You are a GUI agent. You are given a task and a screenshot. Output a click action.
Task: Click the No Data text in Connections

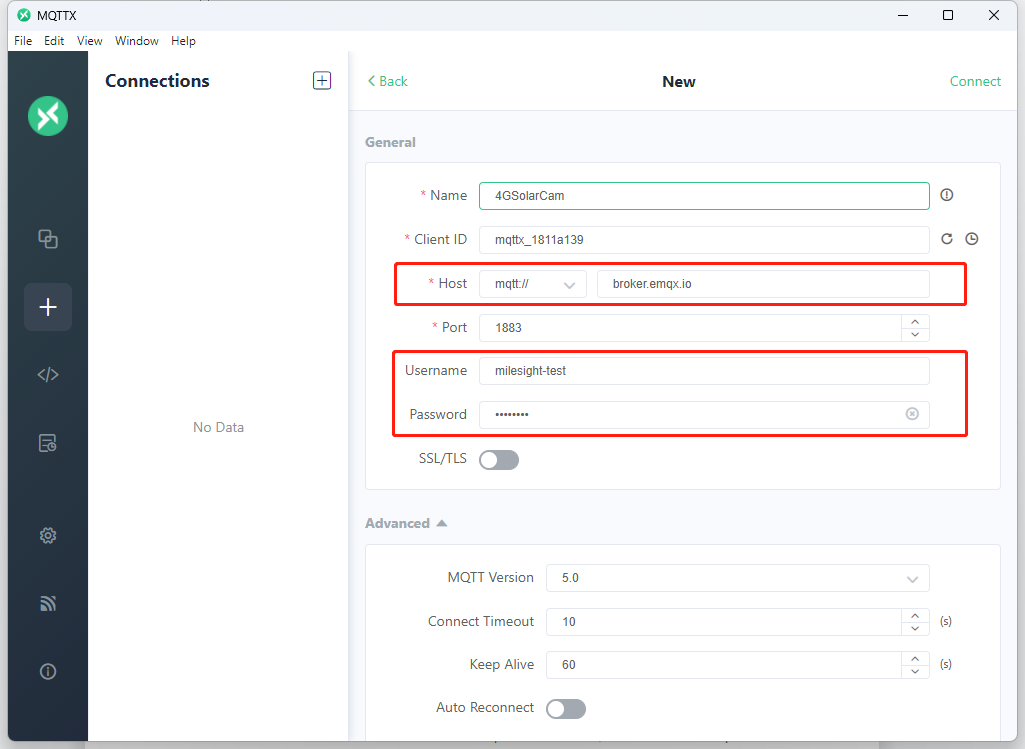218,427
